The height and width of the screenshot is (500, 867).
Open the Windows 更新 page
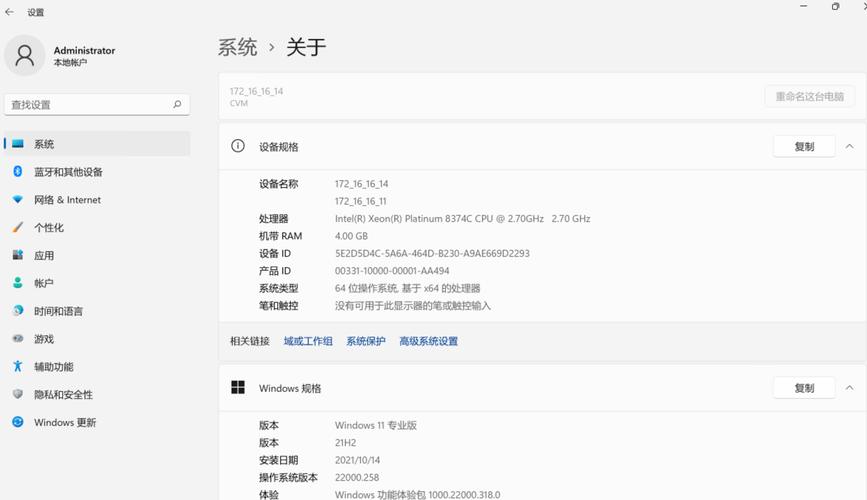(97, 422)
